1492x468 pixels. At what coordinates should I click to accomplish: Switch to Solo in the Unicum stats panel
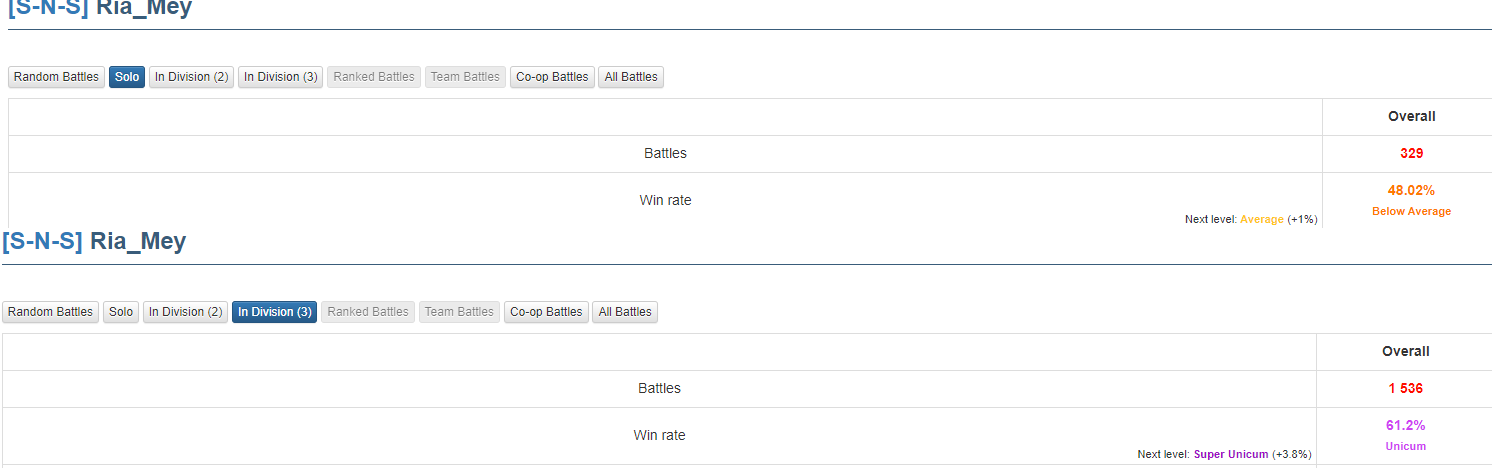pyautogui.click(x=121, y=312)
